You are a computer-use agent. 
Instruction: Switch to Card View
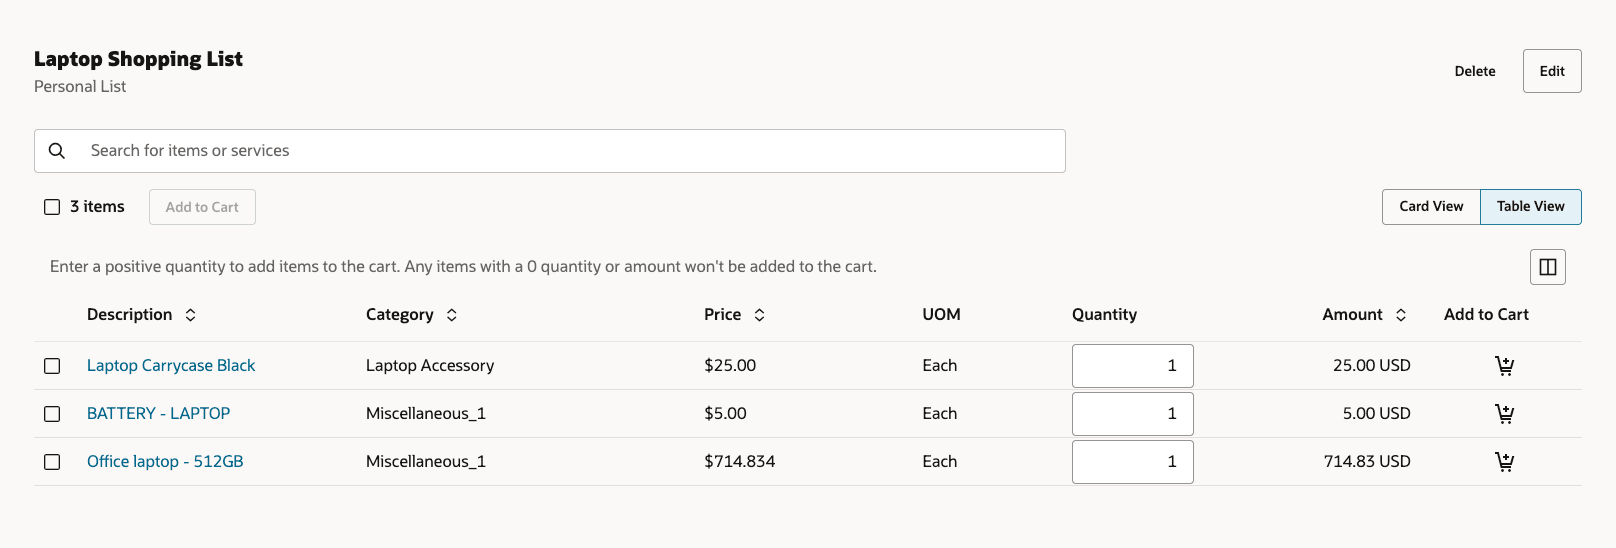click(x=1431, y=207)
